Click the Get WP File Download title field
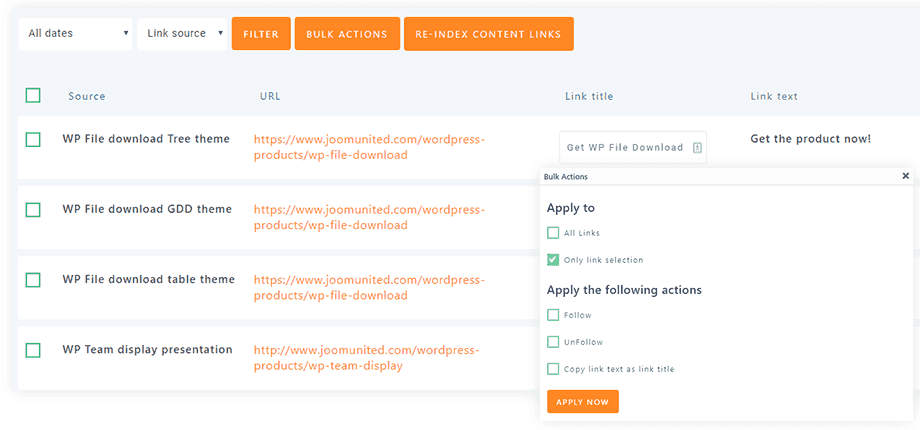This screenshot has height=430, width=920. [x=633, y=147]
